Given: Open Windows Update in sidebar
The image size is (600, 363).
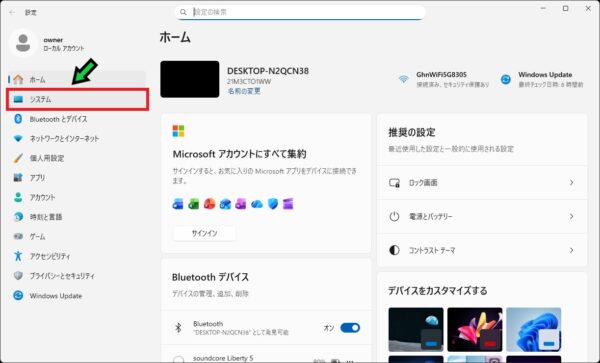Looking at the screenshot, I should click(x=77, y=295).
